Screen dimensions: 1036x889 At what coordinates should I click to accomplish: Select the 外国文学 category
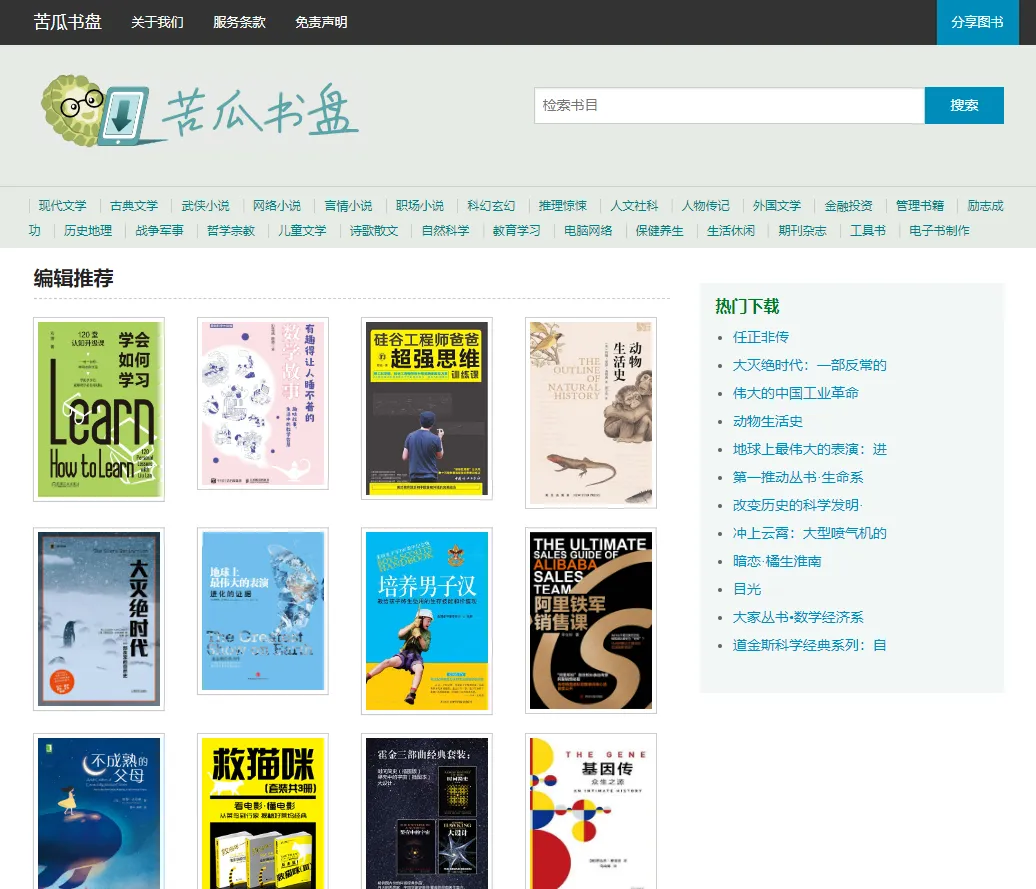[777, 205]
